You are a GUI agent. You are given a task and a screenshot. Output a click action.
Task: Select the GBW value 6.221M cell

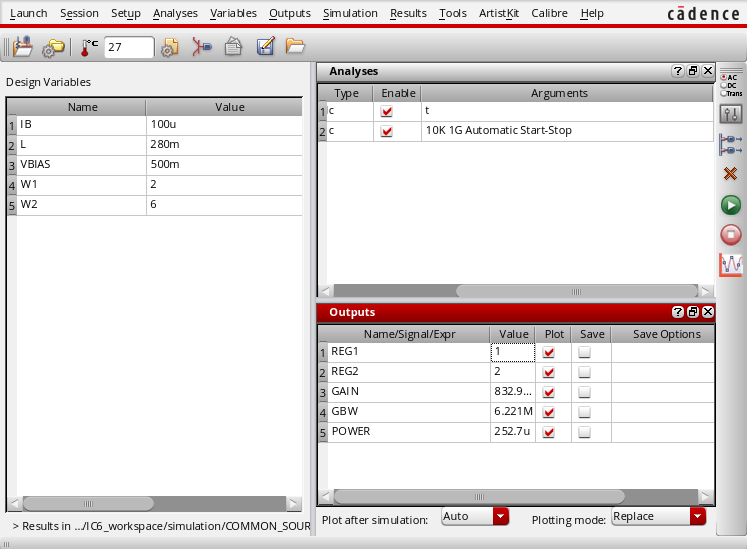[x=513, y=411]
